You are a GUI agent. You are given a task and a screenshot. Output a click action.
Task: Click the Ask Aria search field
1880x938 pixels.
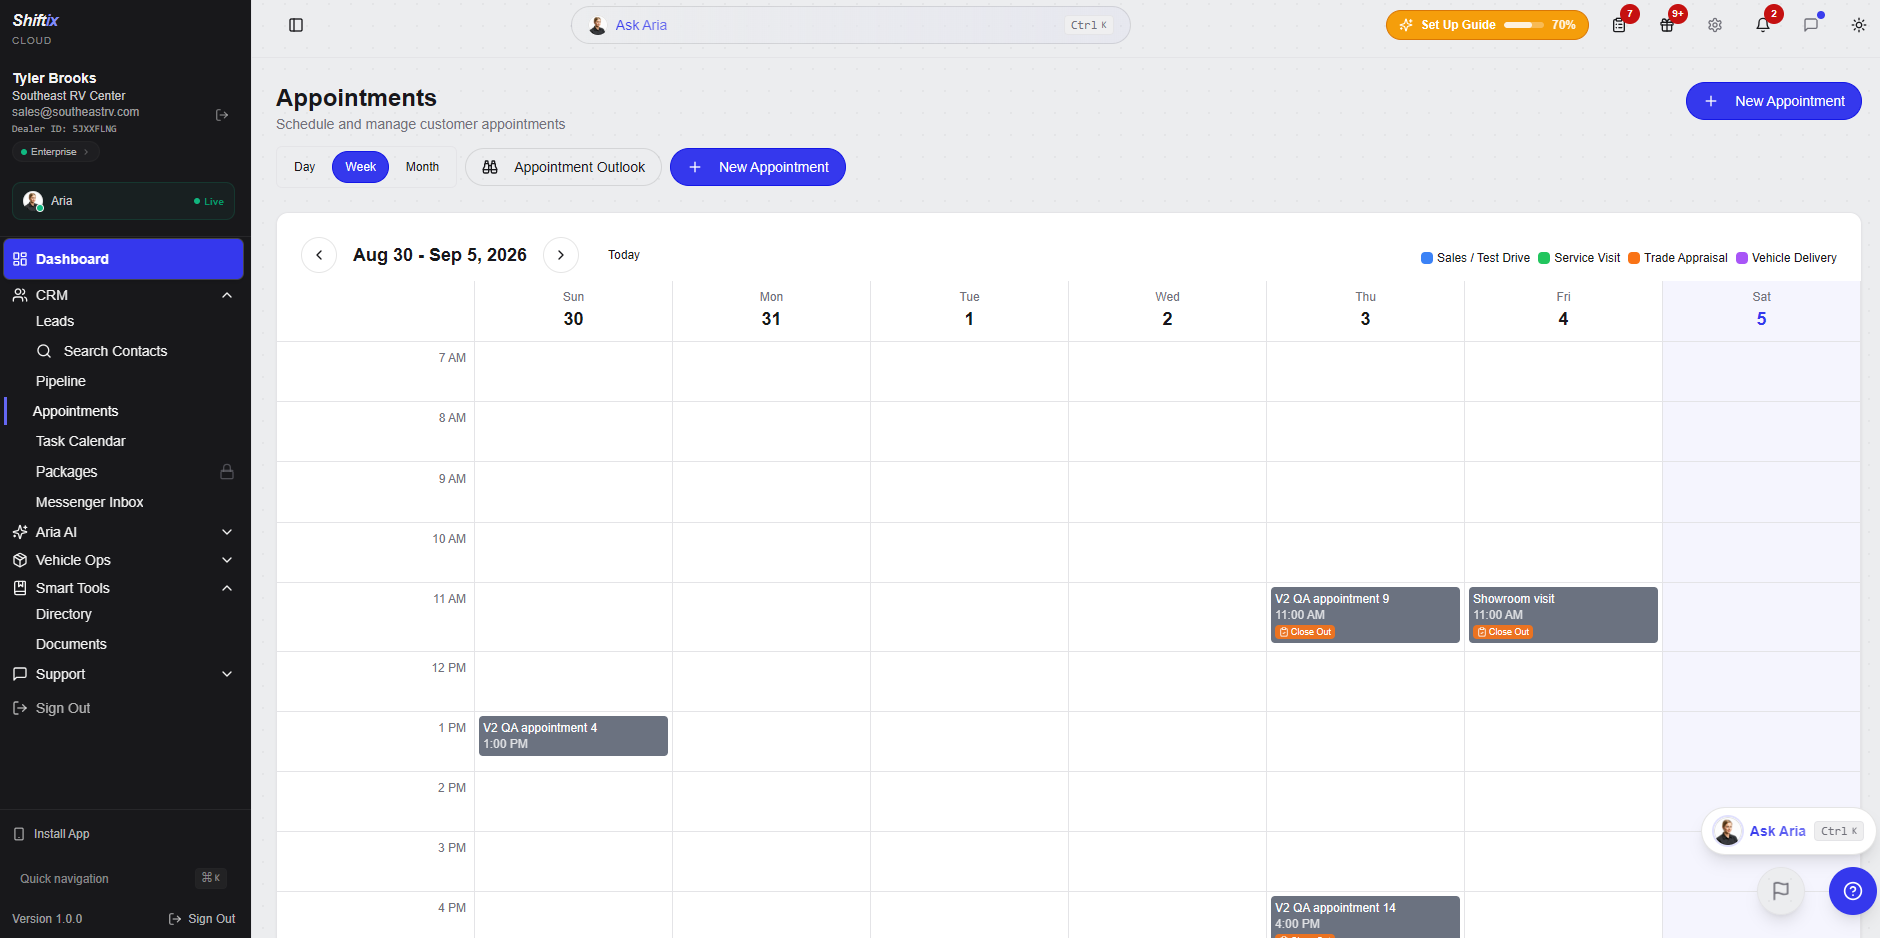click(x=851, y=25)
